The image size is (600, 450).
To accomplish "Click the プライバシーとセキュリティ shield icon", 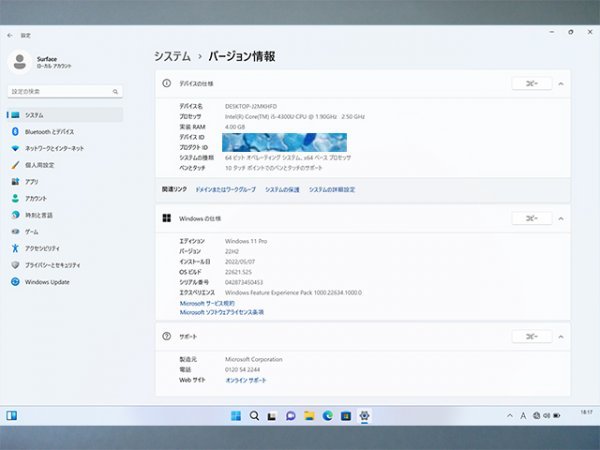I will pos(15,265).
